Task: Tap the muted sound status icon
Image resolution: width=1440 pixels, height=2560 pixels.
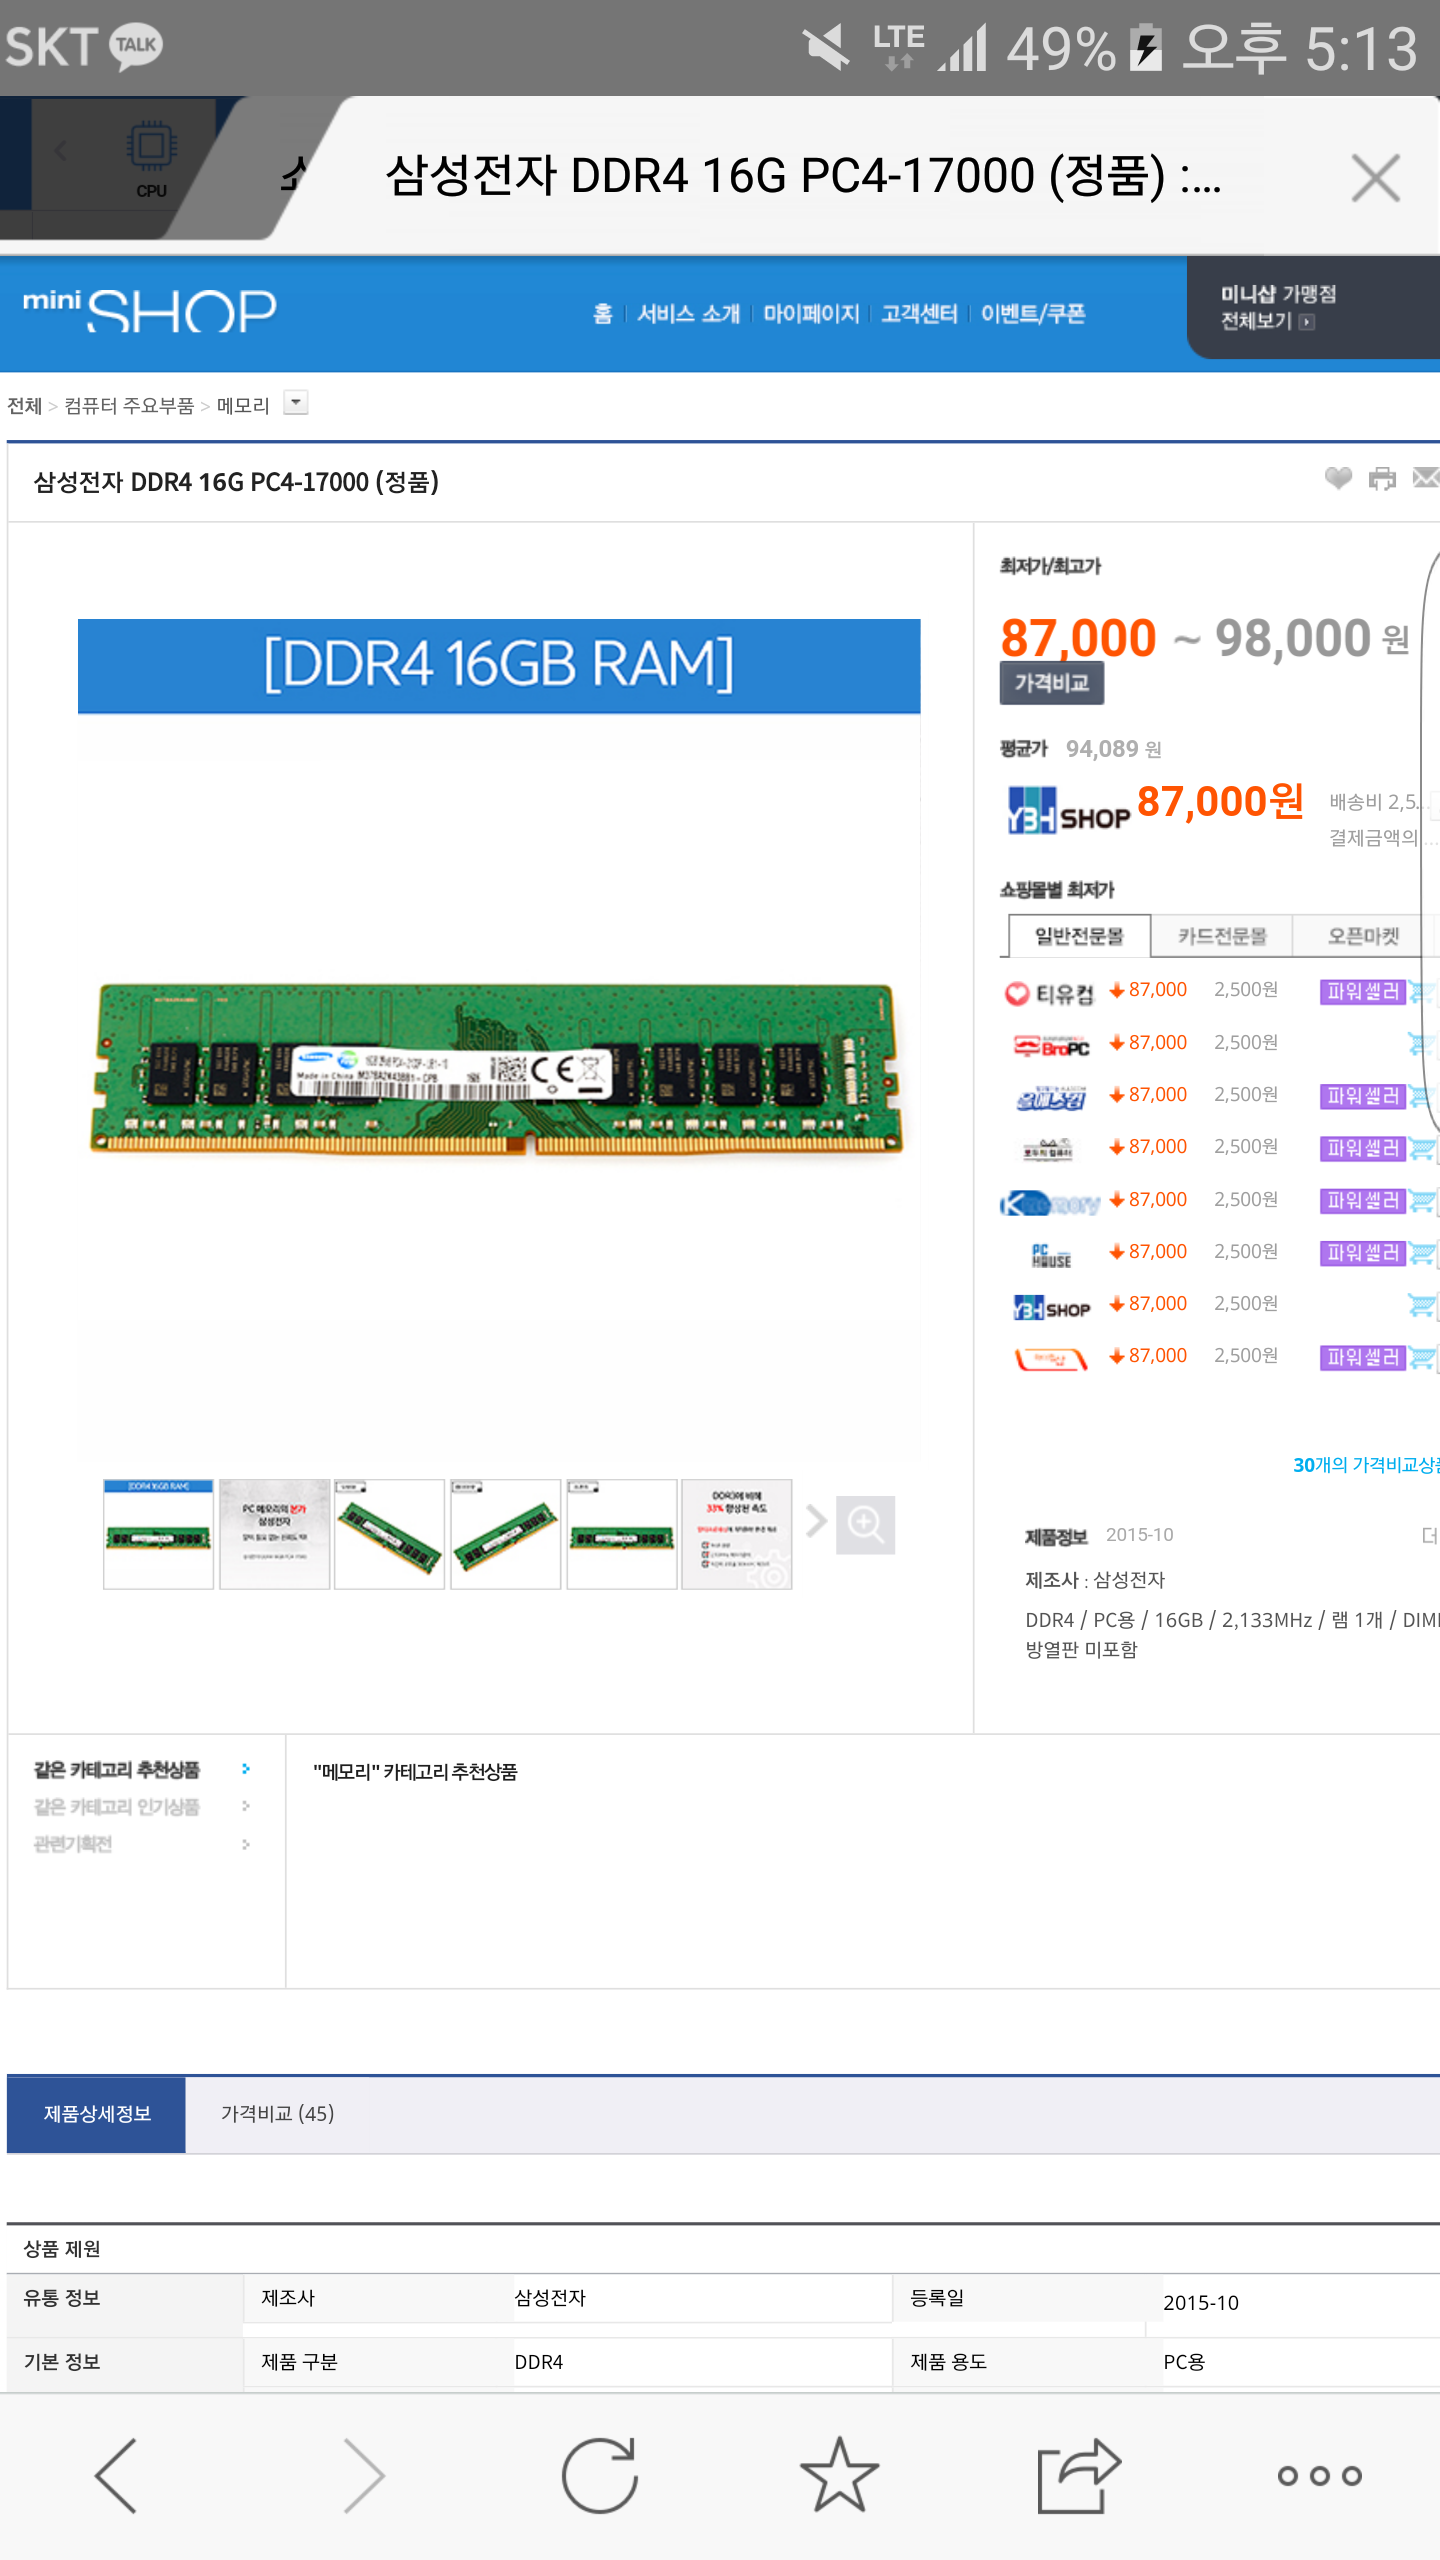Action: point(826,47)
